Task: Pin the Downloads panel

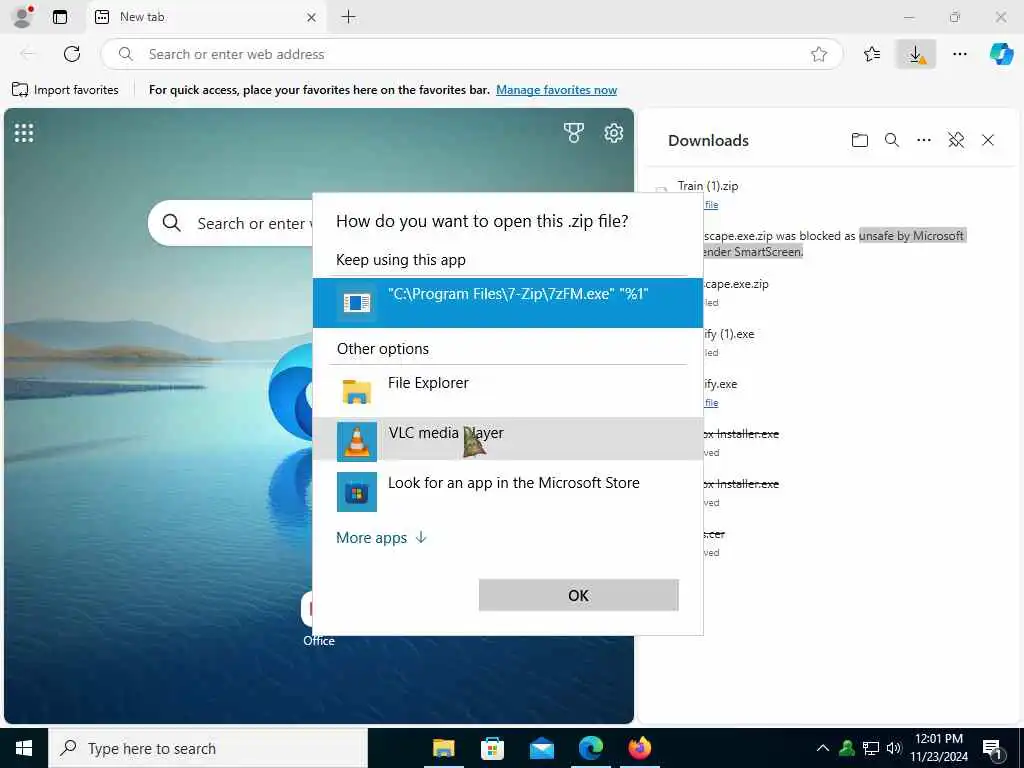Action: 955,140
